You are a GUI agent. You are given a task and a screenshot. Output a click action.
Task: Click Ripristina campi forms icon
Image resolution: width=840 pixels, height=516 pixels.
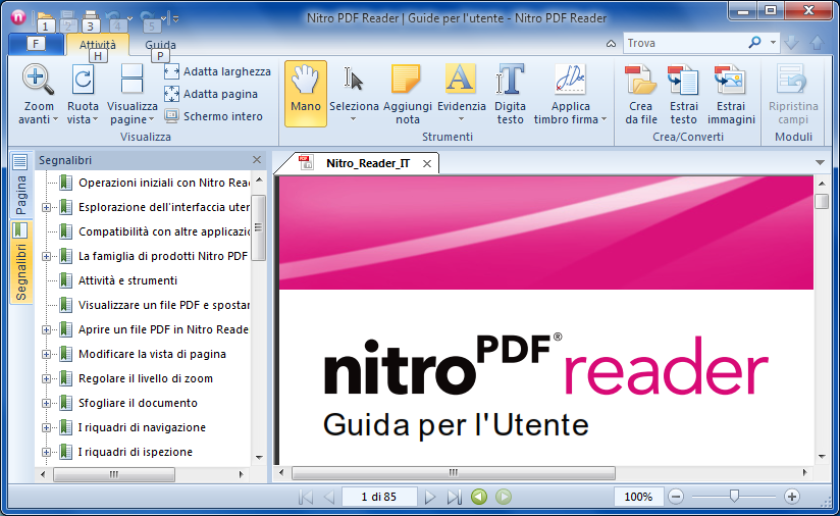tap(793, 80)
